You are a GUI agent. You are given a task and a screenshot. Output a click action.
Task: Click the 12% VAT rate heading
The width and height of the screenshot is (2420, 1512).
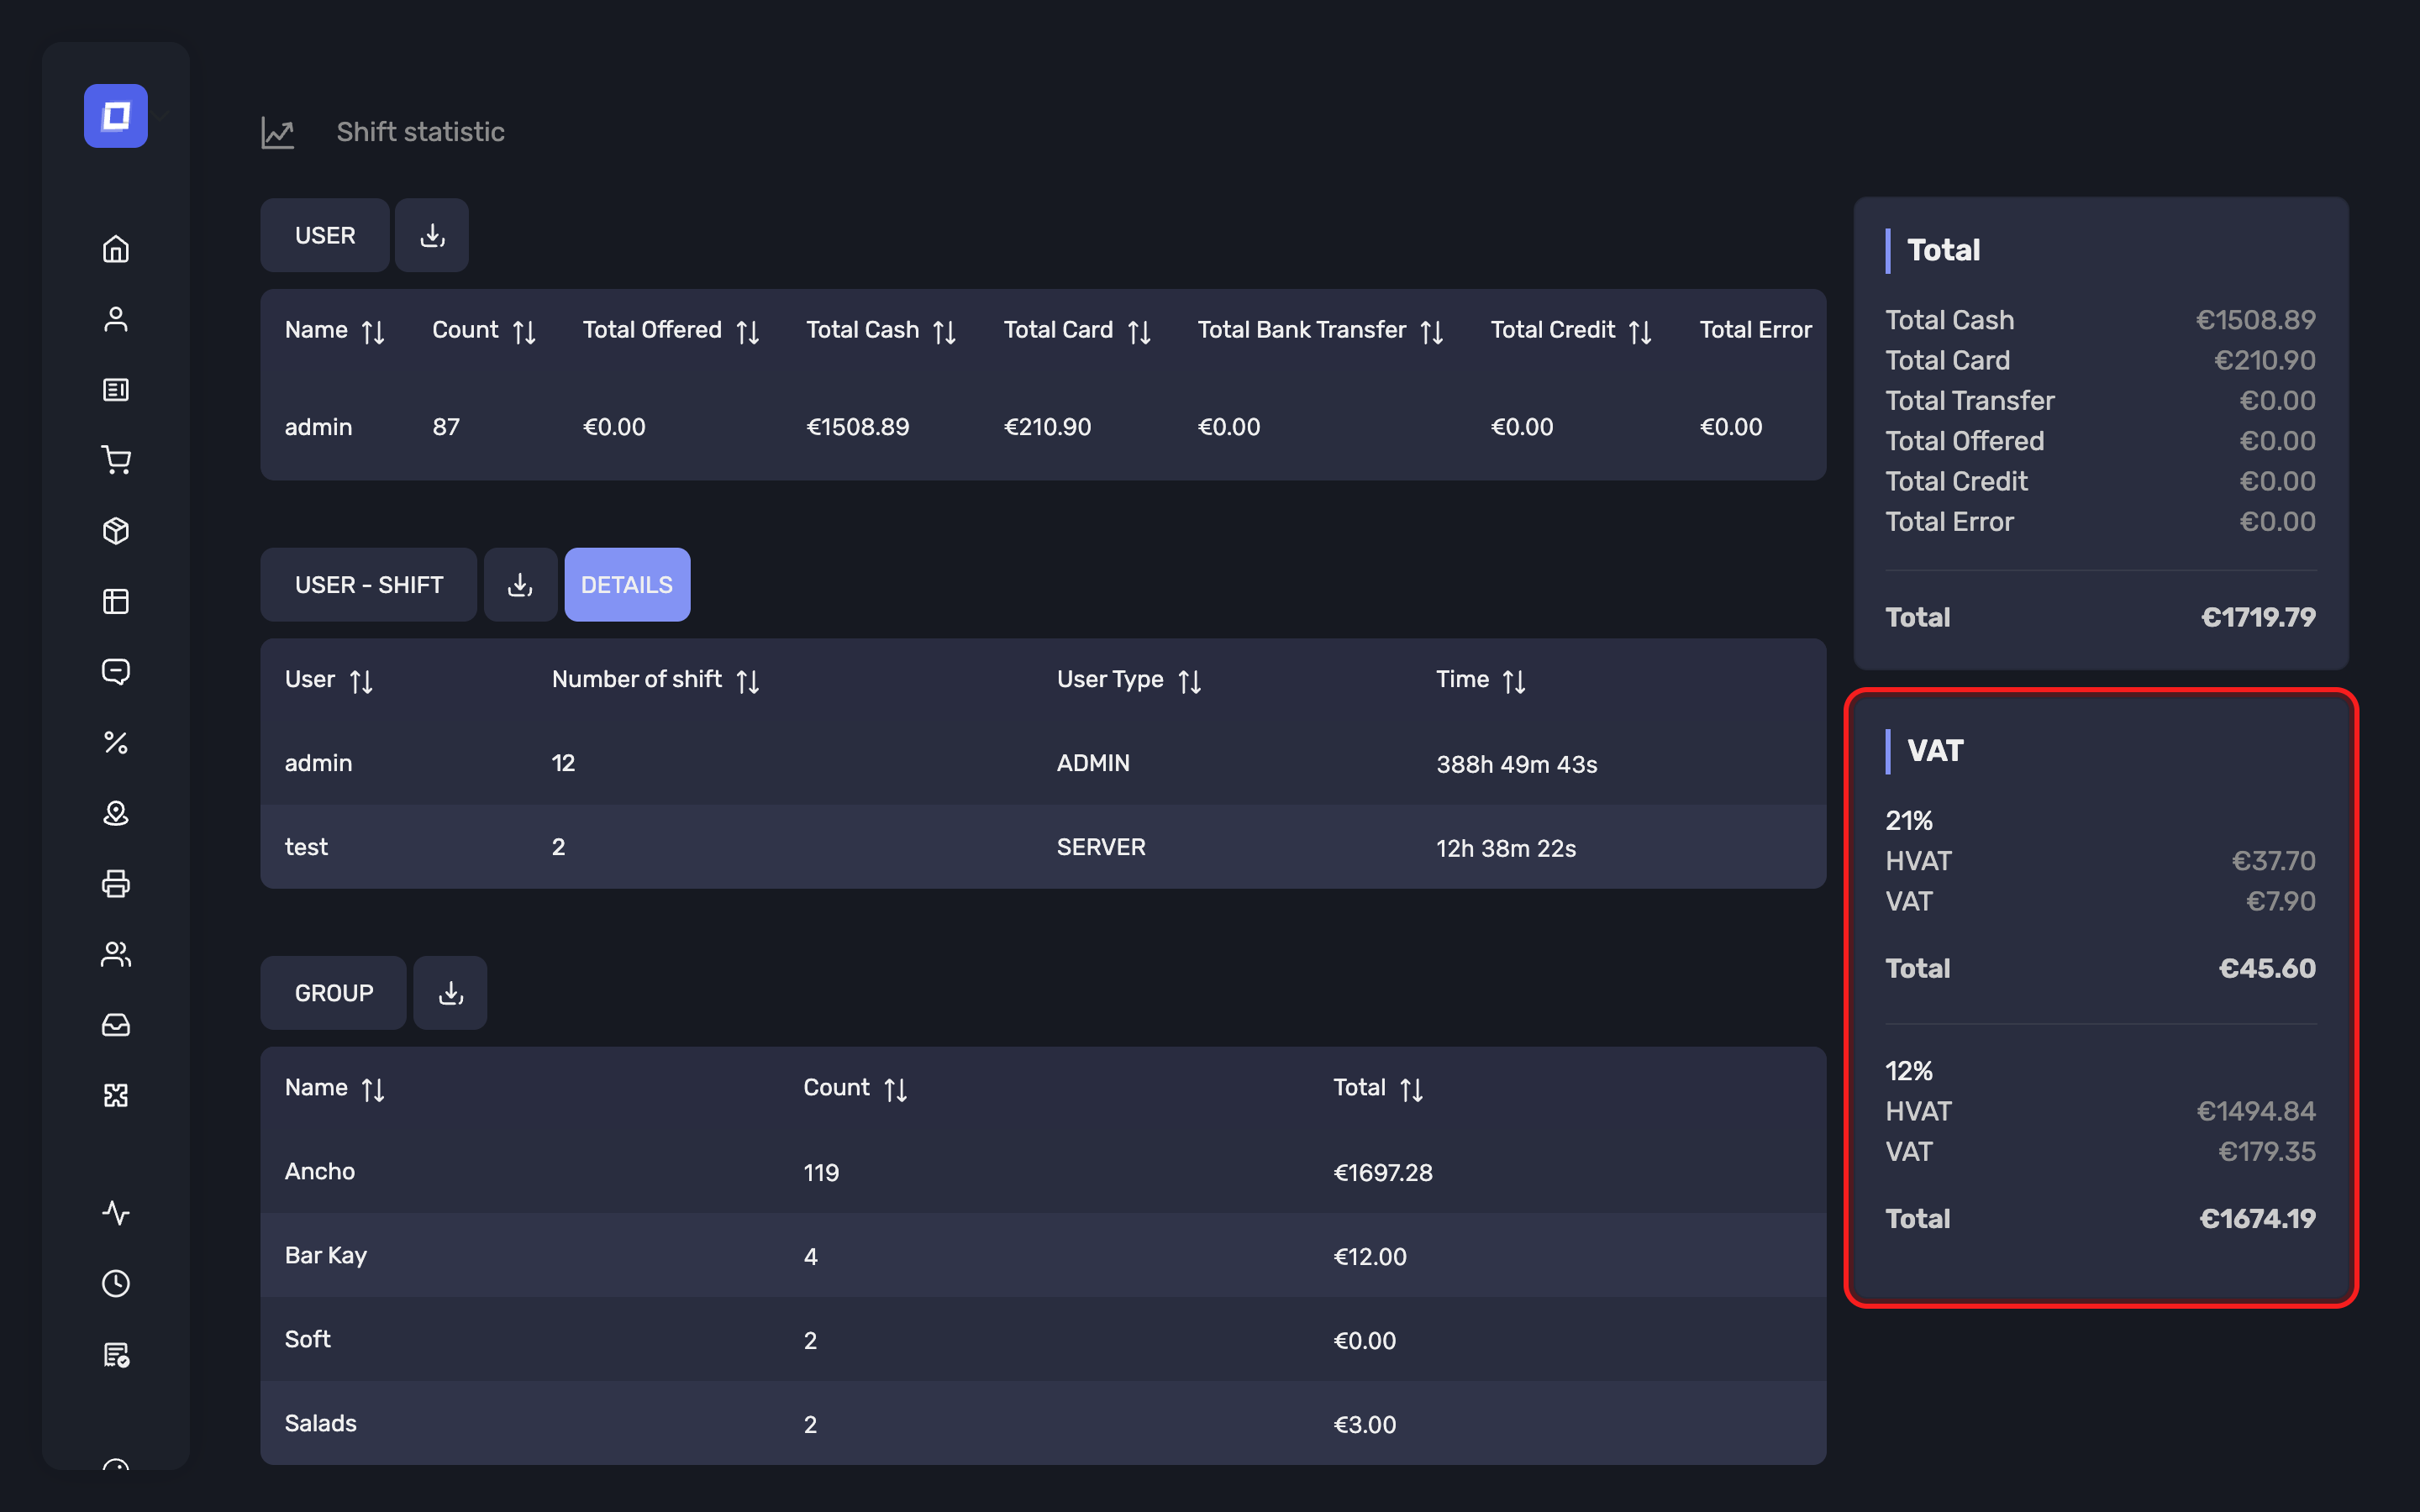point(1908,1071)
